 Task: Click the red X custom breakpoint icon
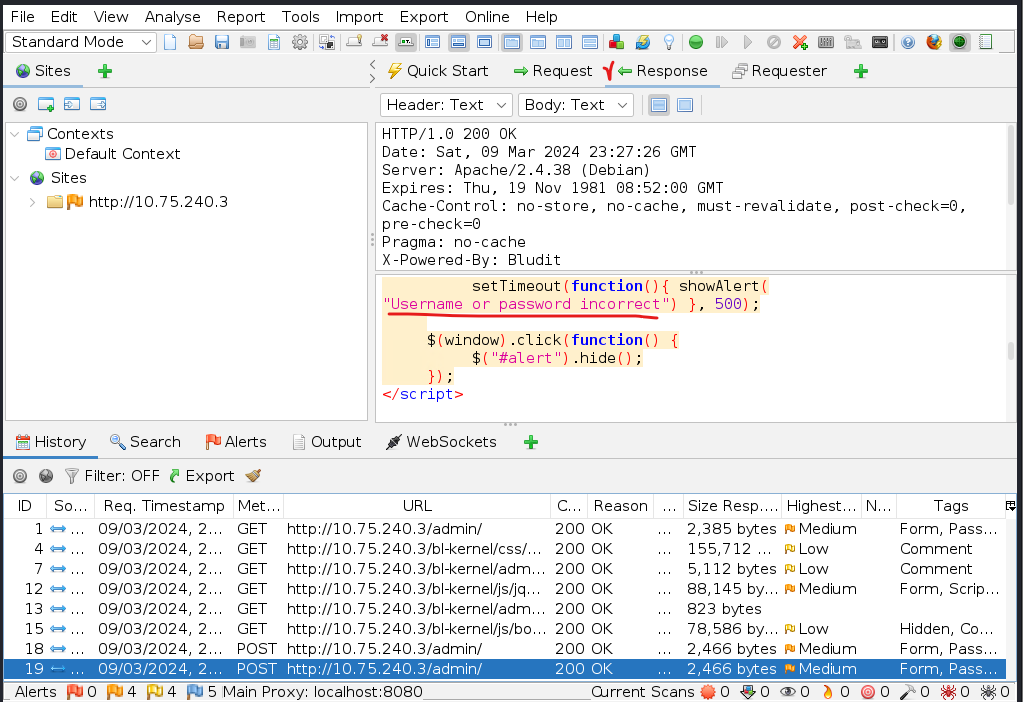click(800, 42)
